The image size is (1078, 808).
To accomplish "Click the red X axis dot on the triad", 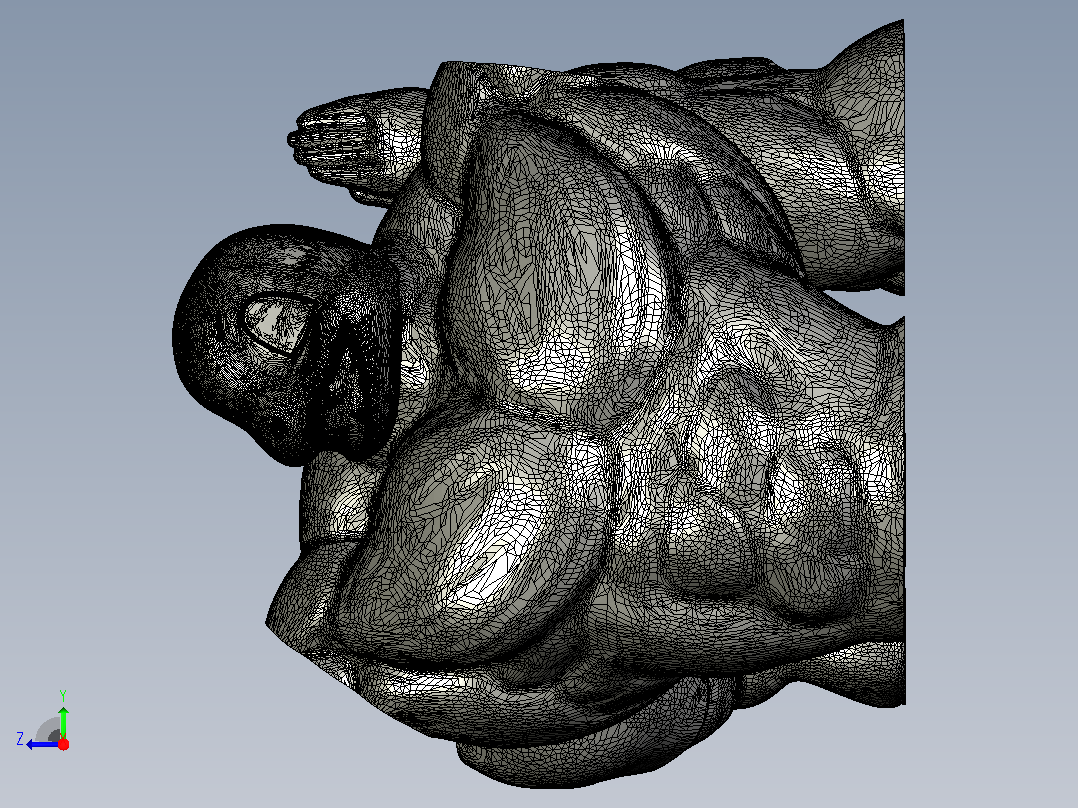I will [x=63, y=745].
